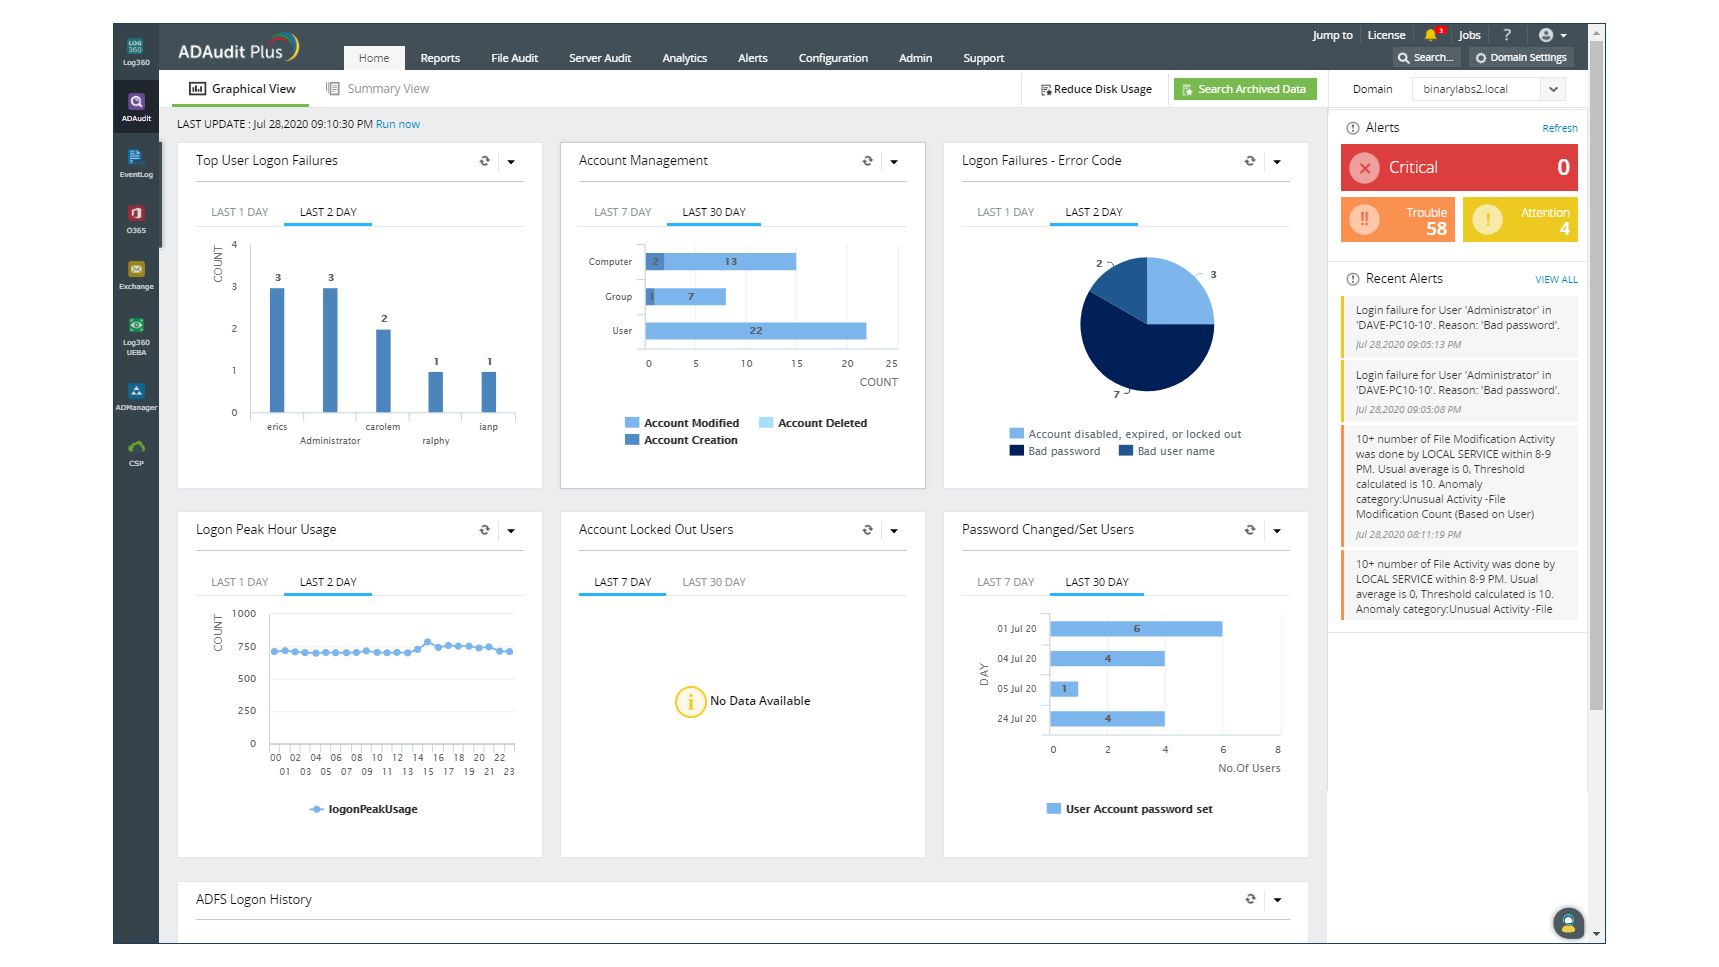Open Log360 UEBA sidebar icon
This screenshot has width=1719, height=967.
pos(136,335)
